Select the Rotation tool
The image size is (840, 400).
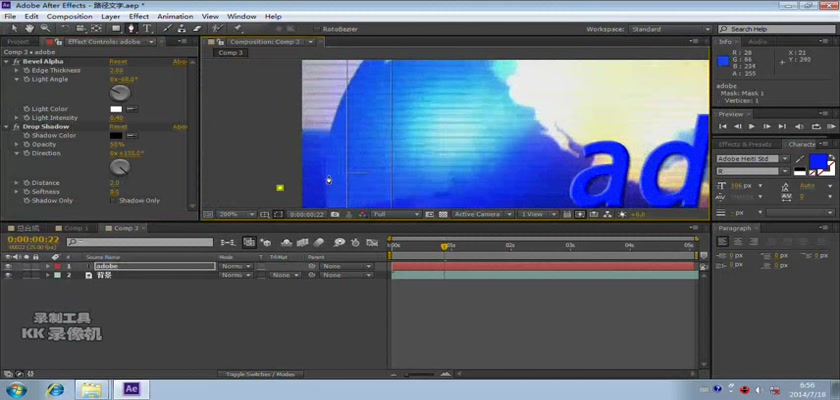[65, 28]
